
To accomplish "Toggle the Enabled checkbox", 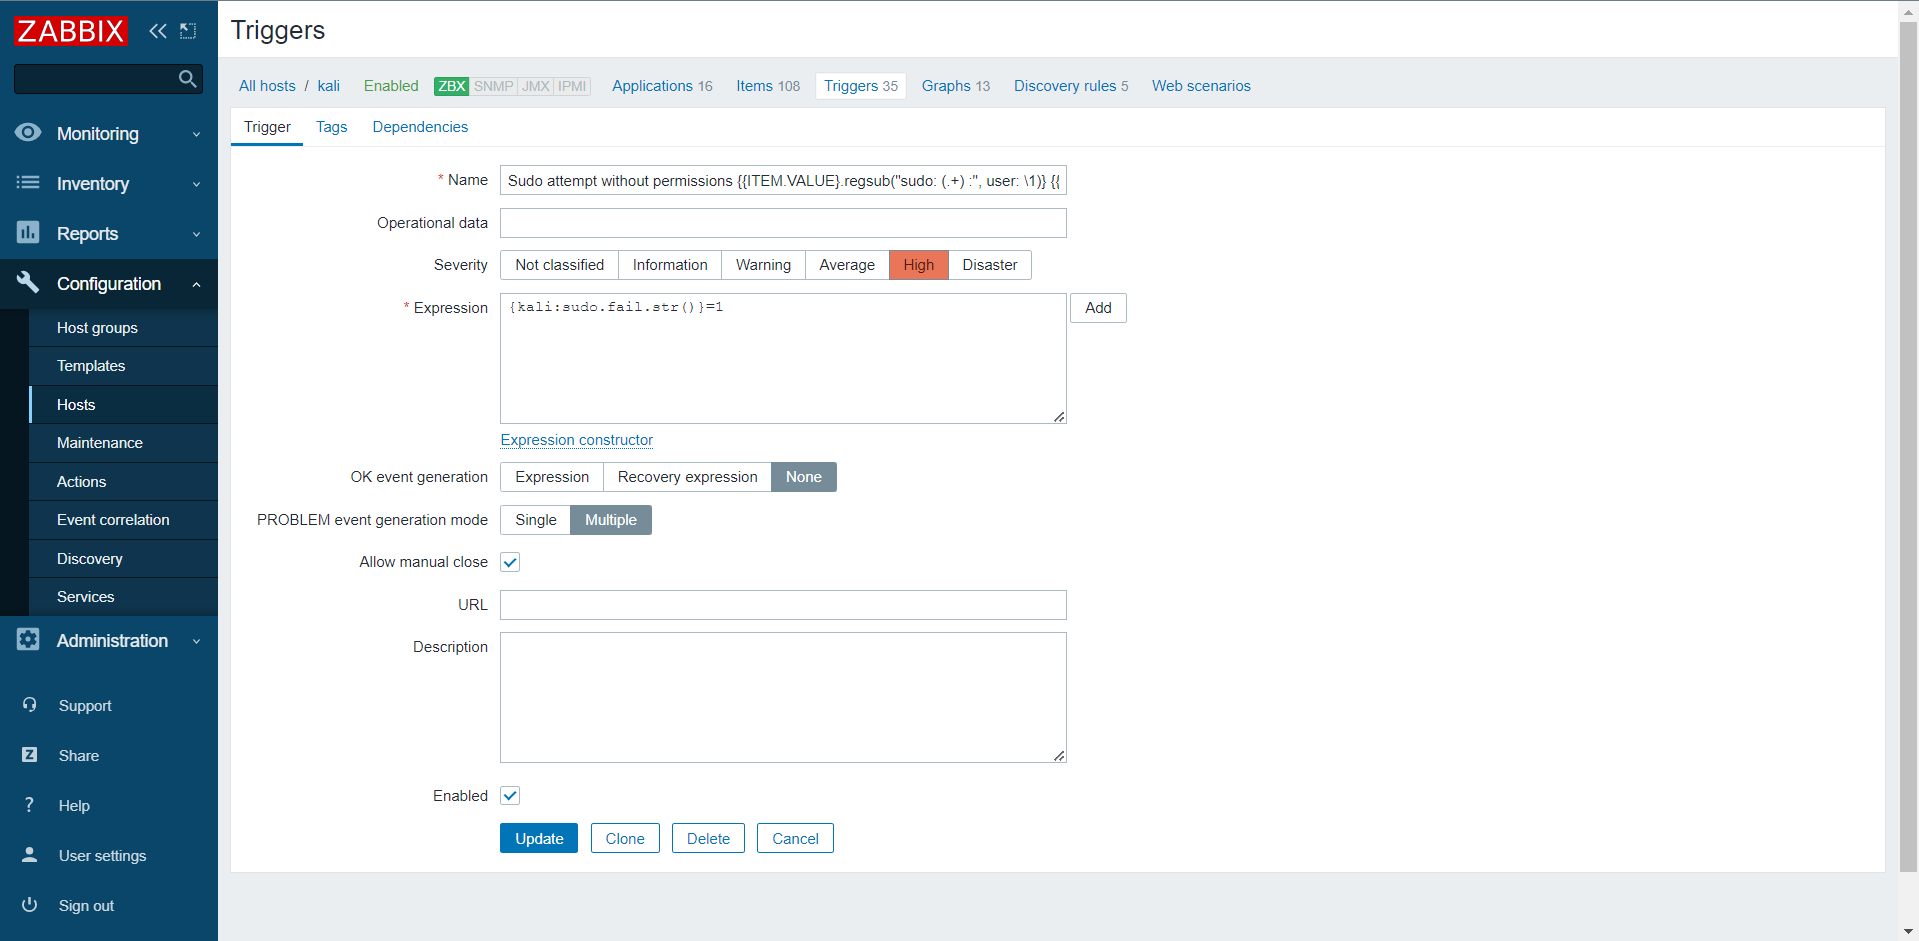I will (x=510, y=796).
